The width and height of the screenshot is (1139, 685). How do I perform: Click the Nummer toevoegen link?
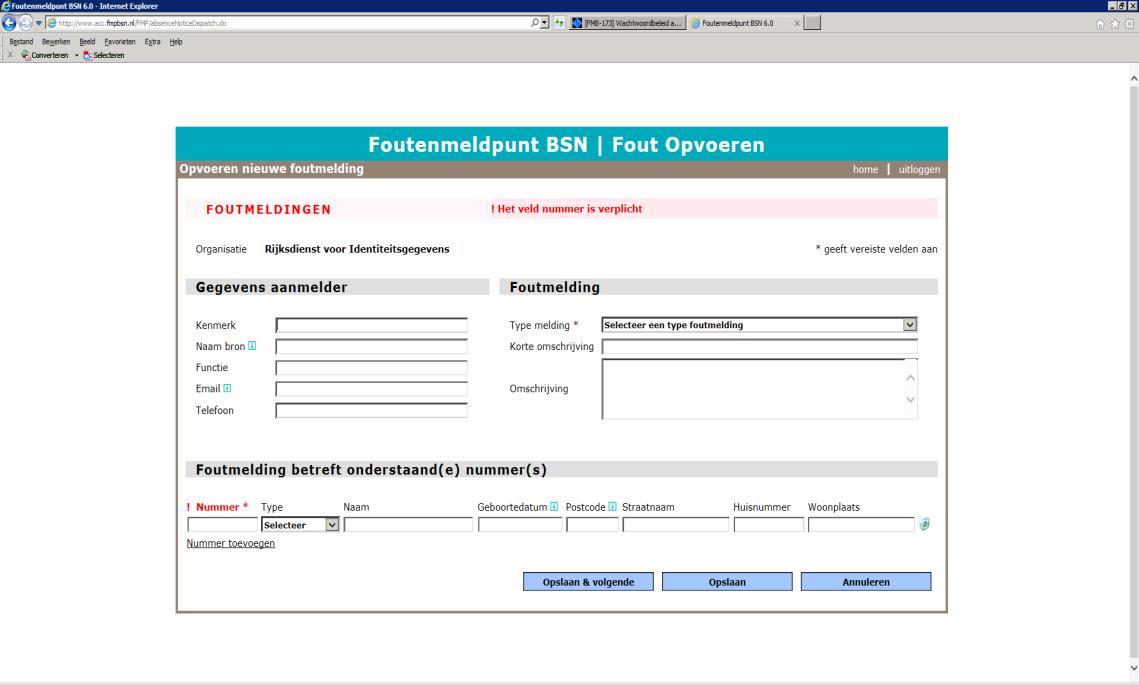(230, 543)
